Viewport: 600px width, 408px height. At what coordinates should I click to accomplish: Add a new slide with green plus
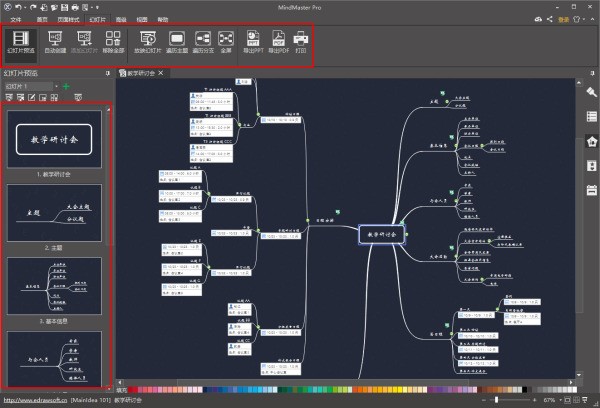tap(67, 87)
